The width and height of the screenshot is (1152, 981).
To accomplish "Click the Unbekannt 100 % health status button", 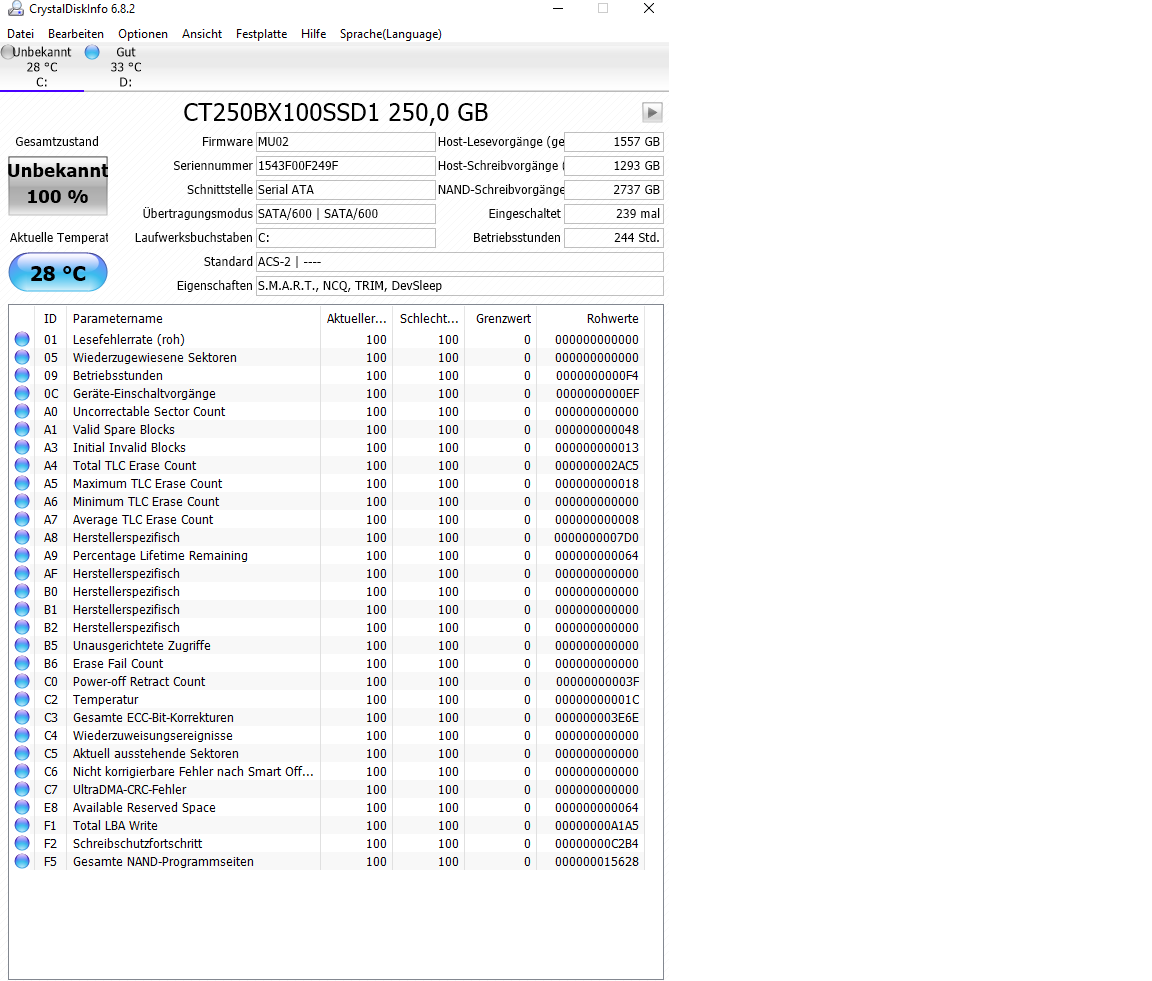I will [x=58, y=185].
